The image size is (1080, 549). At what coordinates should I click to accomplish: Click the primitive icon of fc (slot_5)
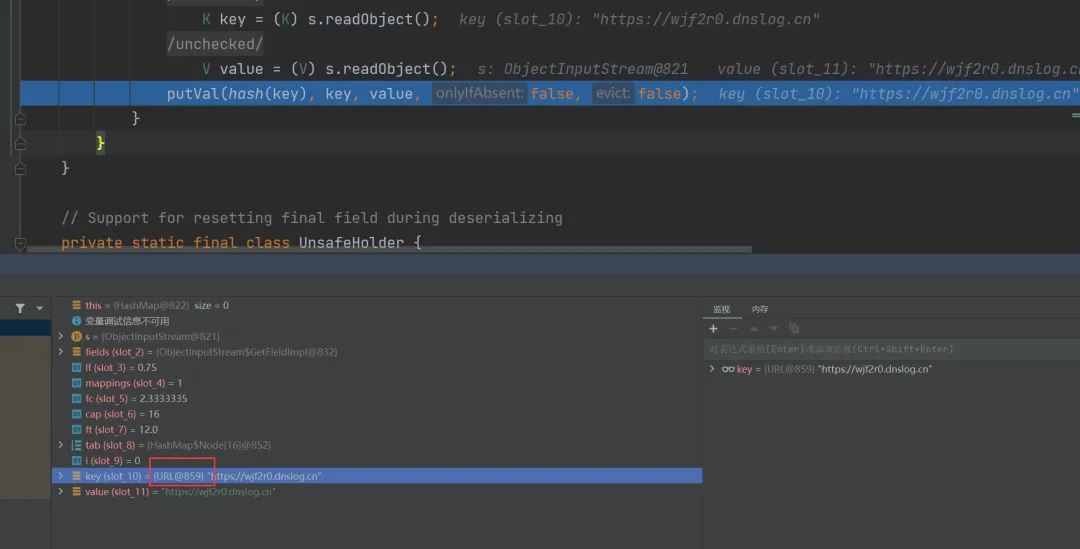pos(76,398)
